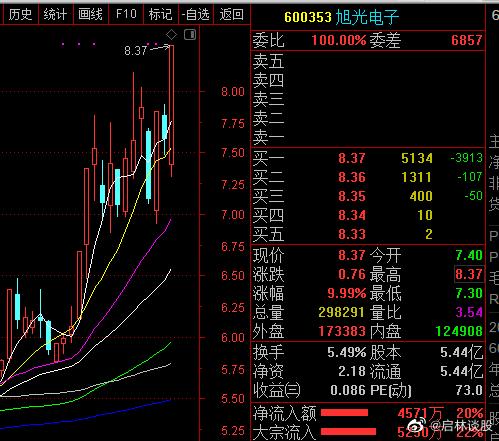Screen dimensions: 499x441
Task: Click the 委差 value 6857
Action: 467,40
